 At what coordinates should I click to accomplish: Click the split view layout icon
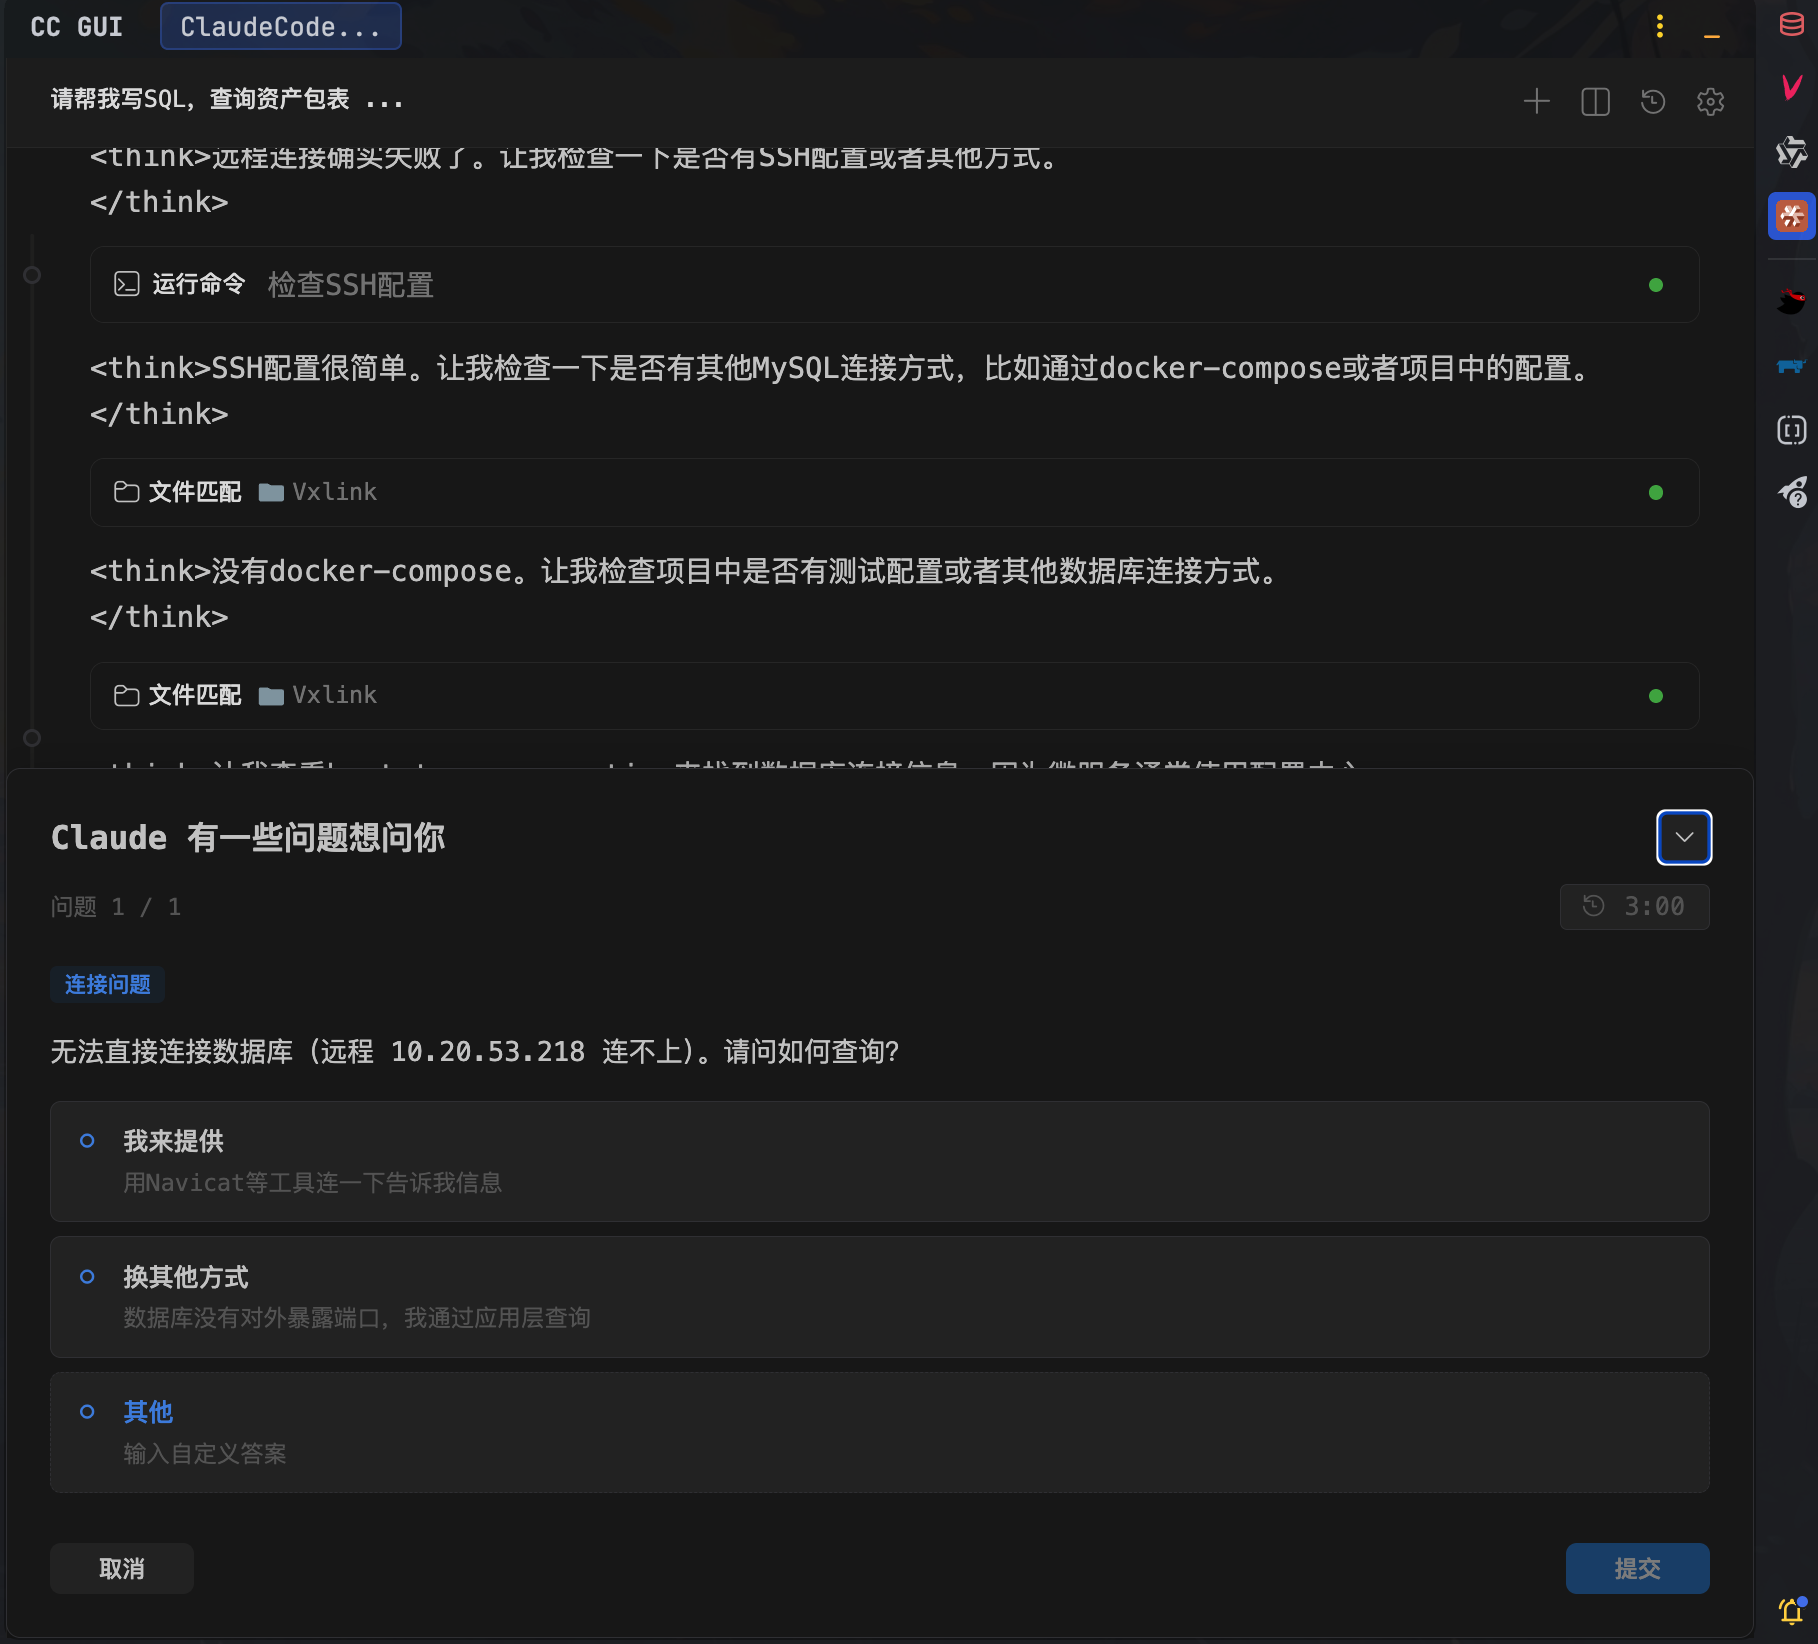1595,101
